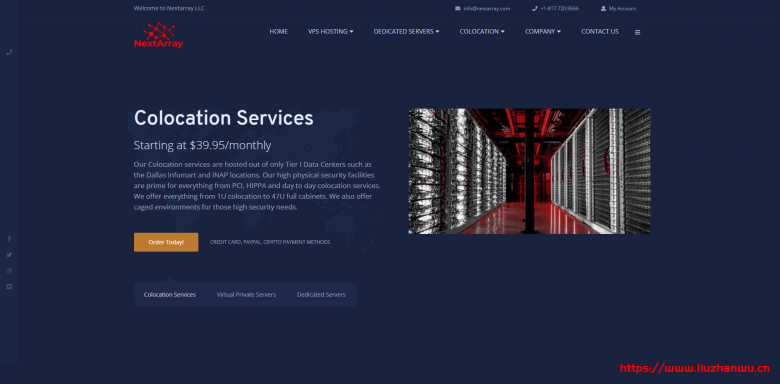Open the Twitter icon in sidebar
This screenshot has width=780, height=384.
(x=9, y=255)
